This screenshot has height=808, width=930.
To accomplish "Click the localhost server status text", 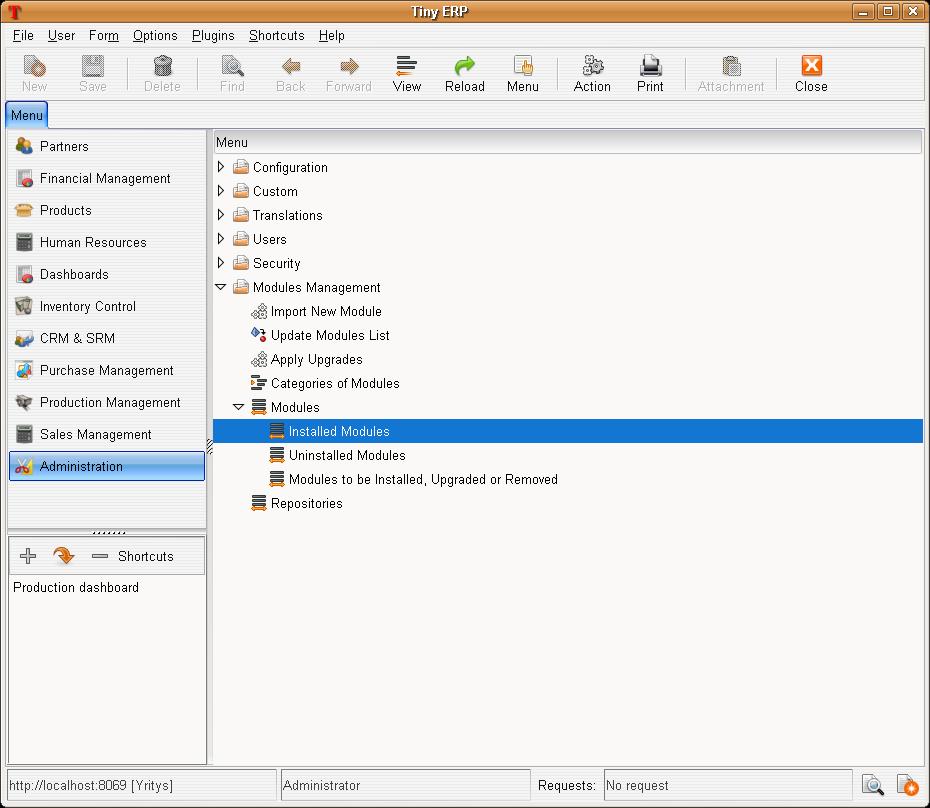I will point(91,785).
